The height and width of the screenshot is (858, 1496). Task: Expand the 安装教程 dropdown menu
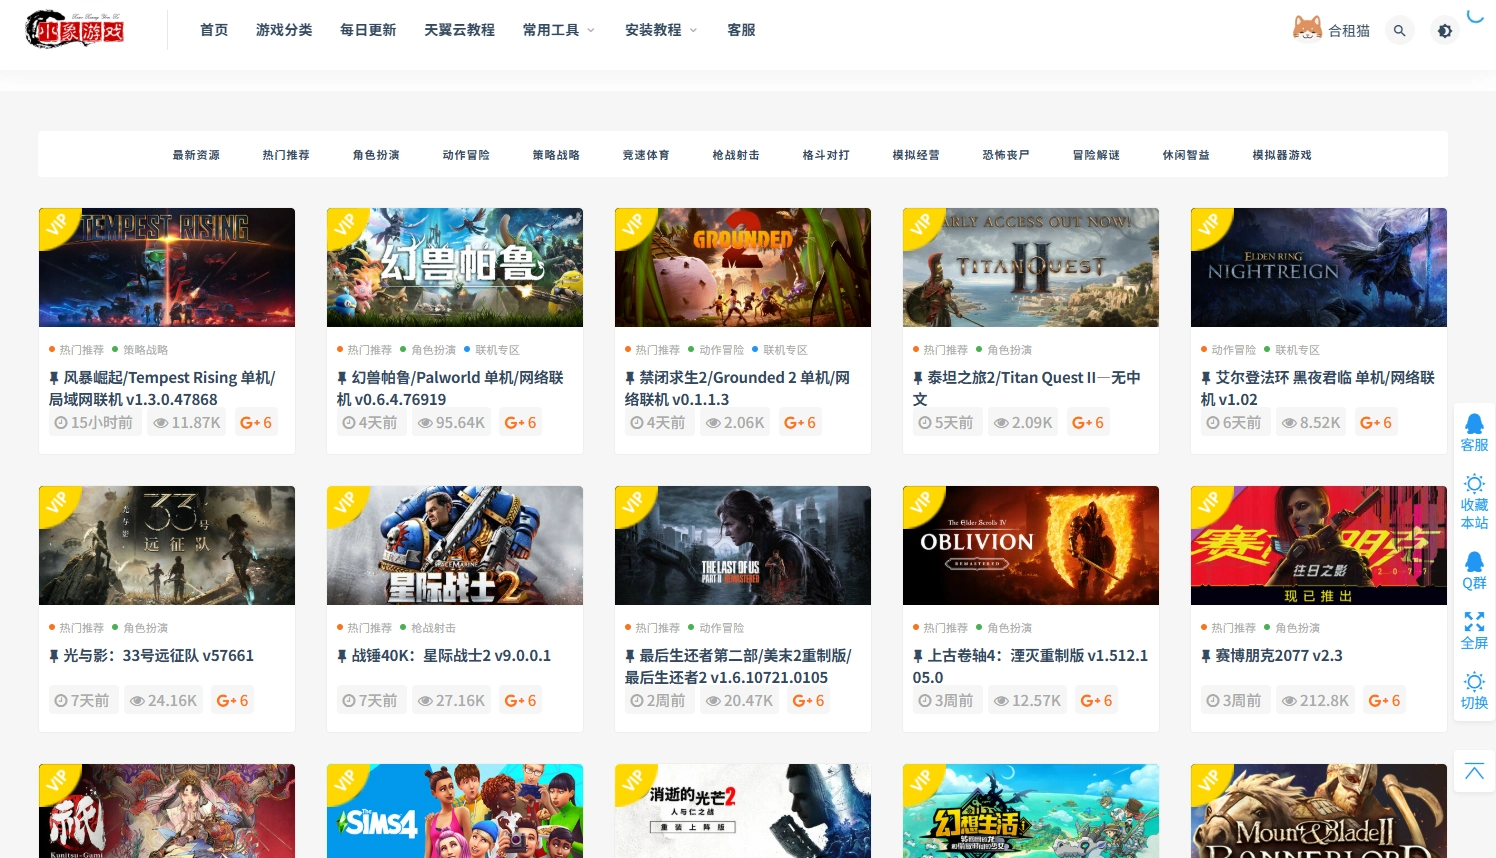[x=660, y=30]
